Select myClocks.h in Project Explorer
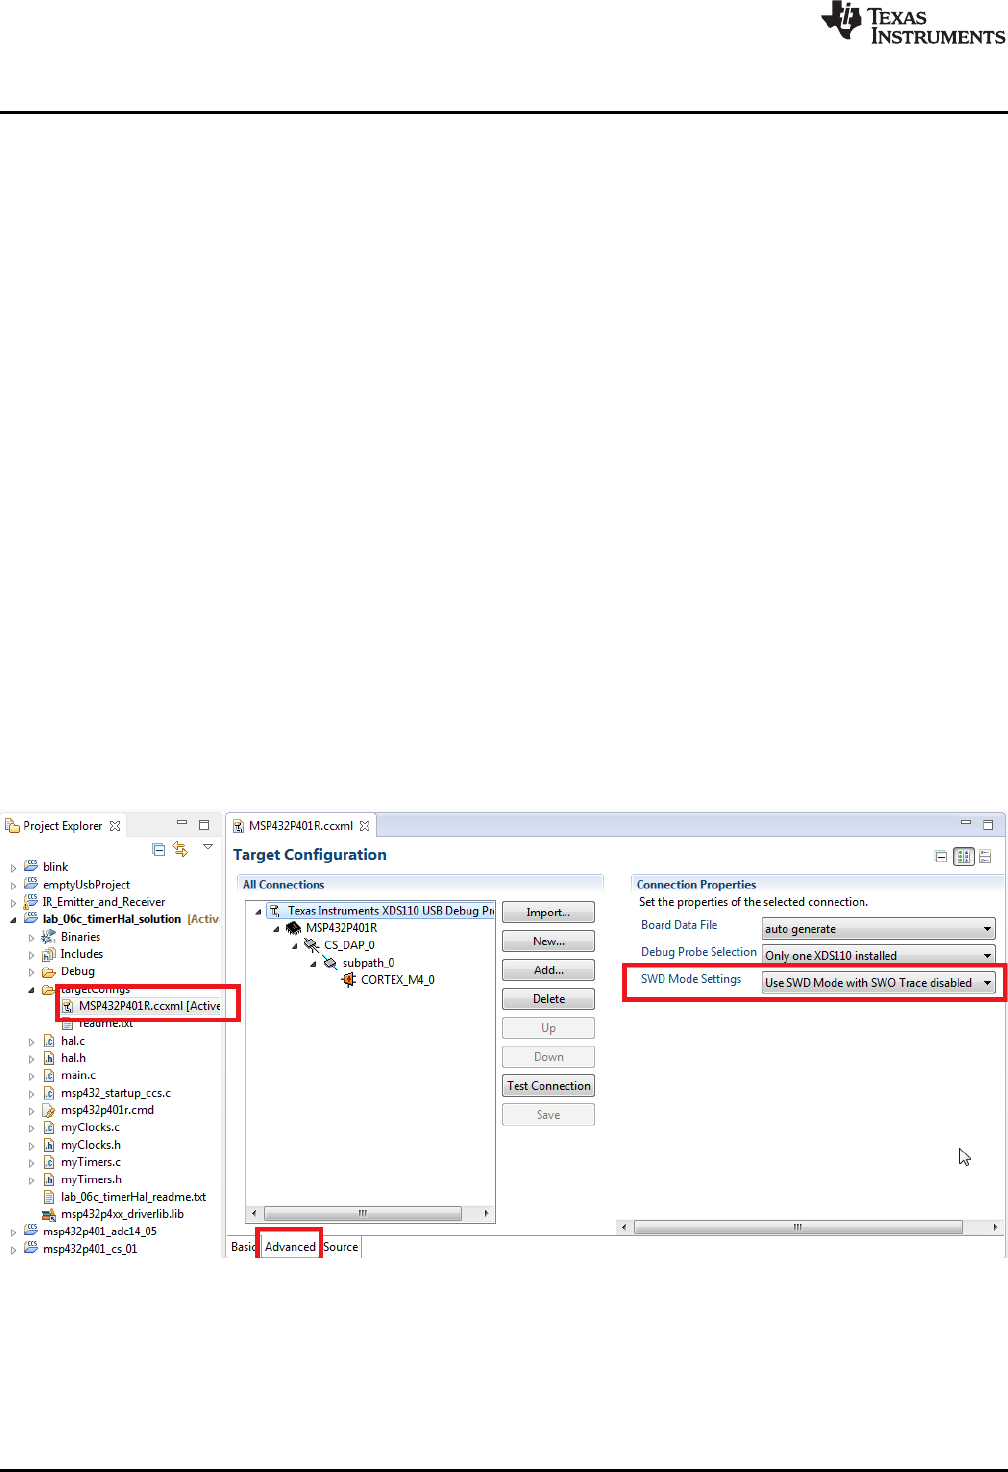The image size is (1008, 1472). pyautogui.click(x=90, y=1145)
